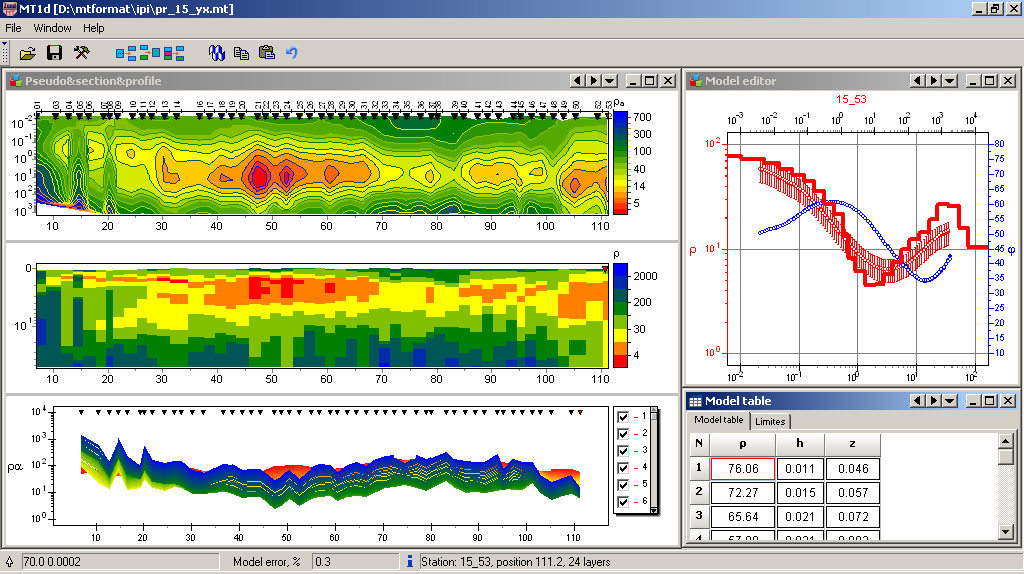Switch to the Limites tab
The width and height of the screenshot is (1024, 574).
click(x=770, y=421)
